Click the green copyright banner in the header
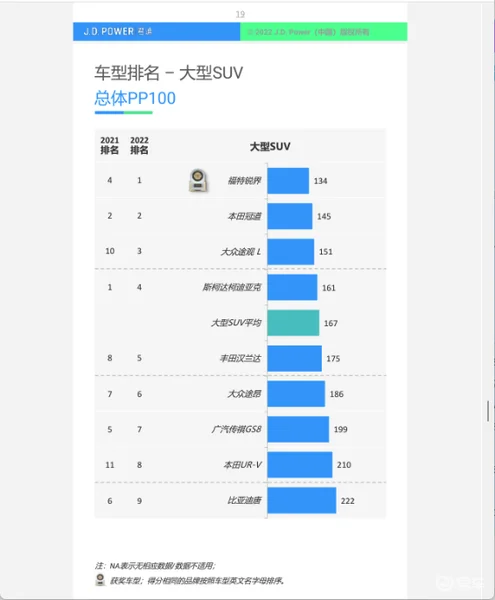The image size is (495, 600). (324, 31)
